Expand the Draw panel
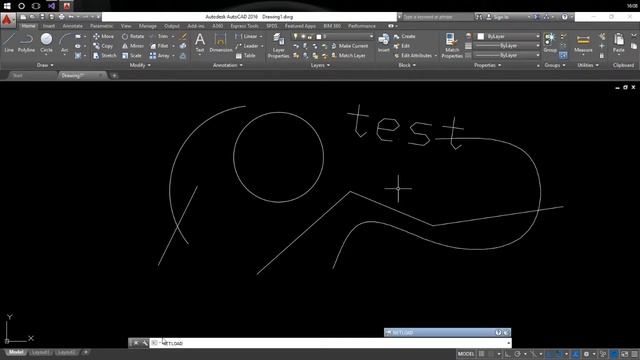Screen dimensions: 640x360 click(45, 65)
